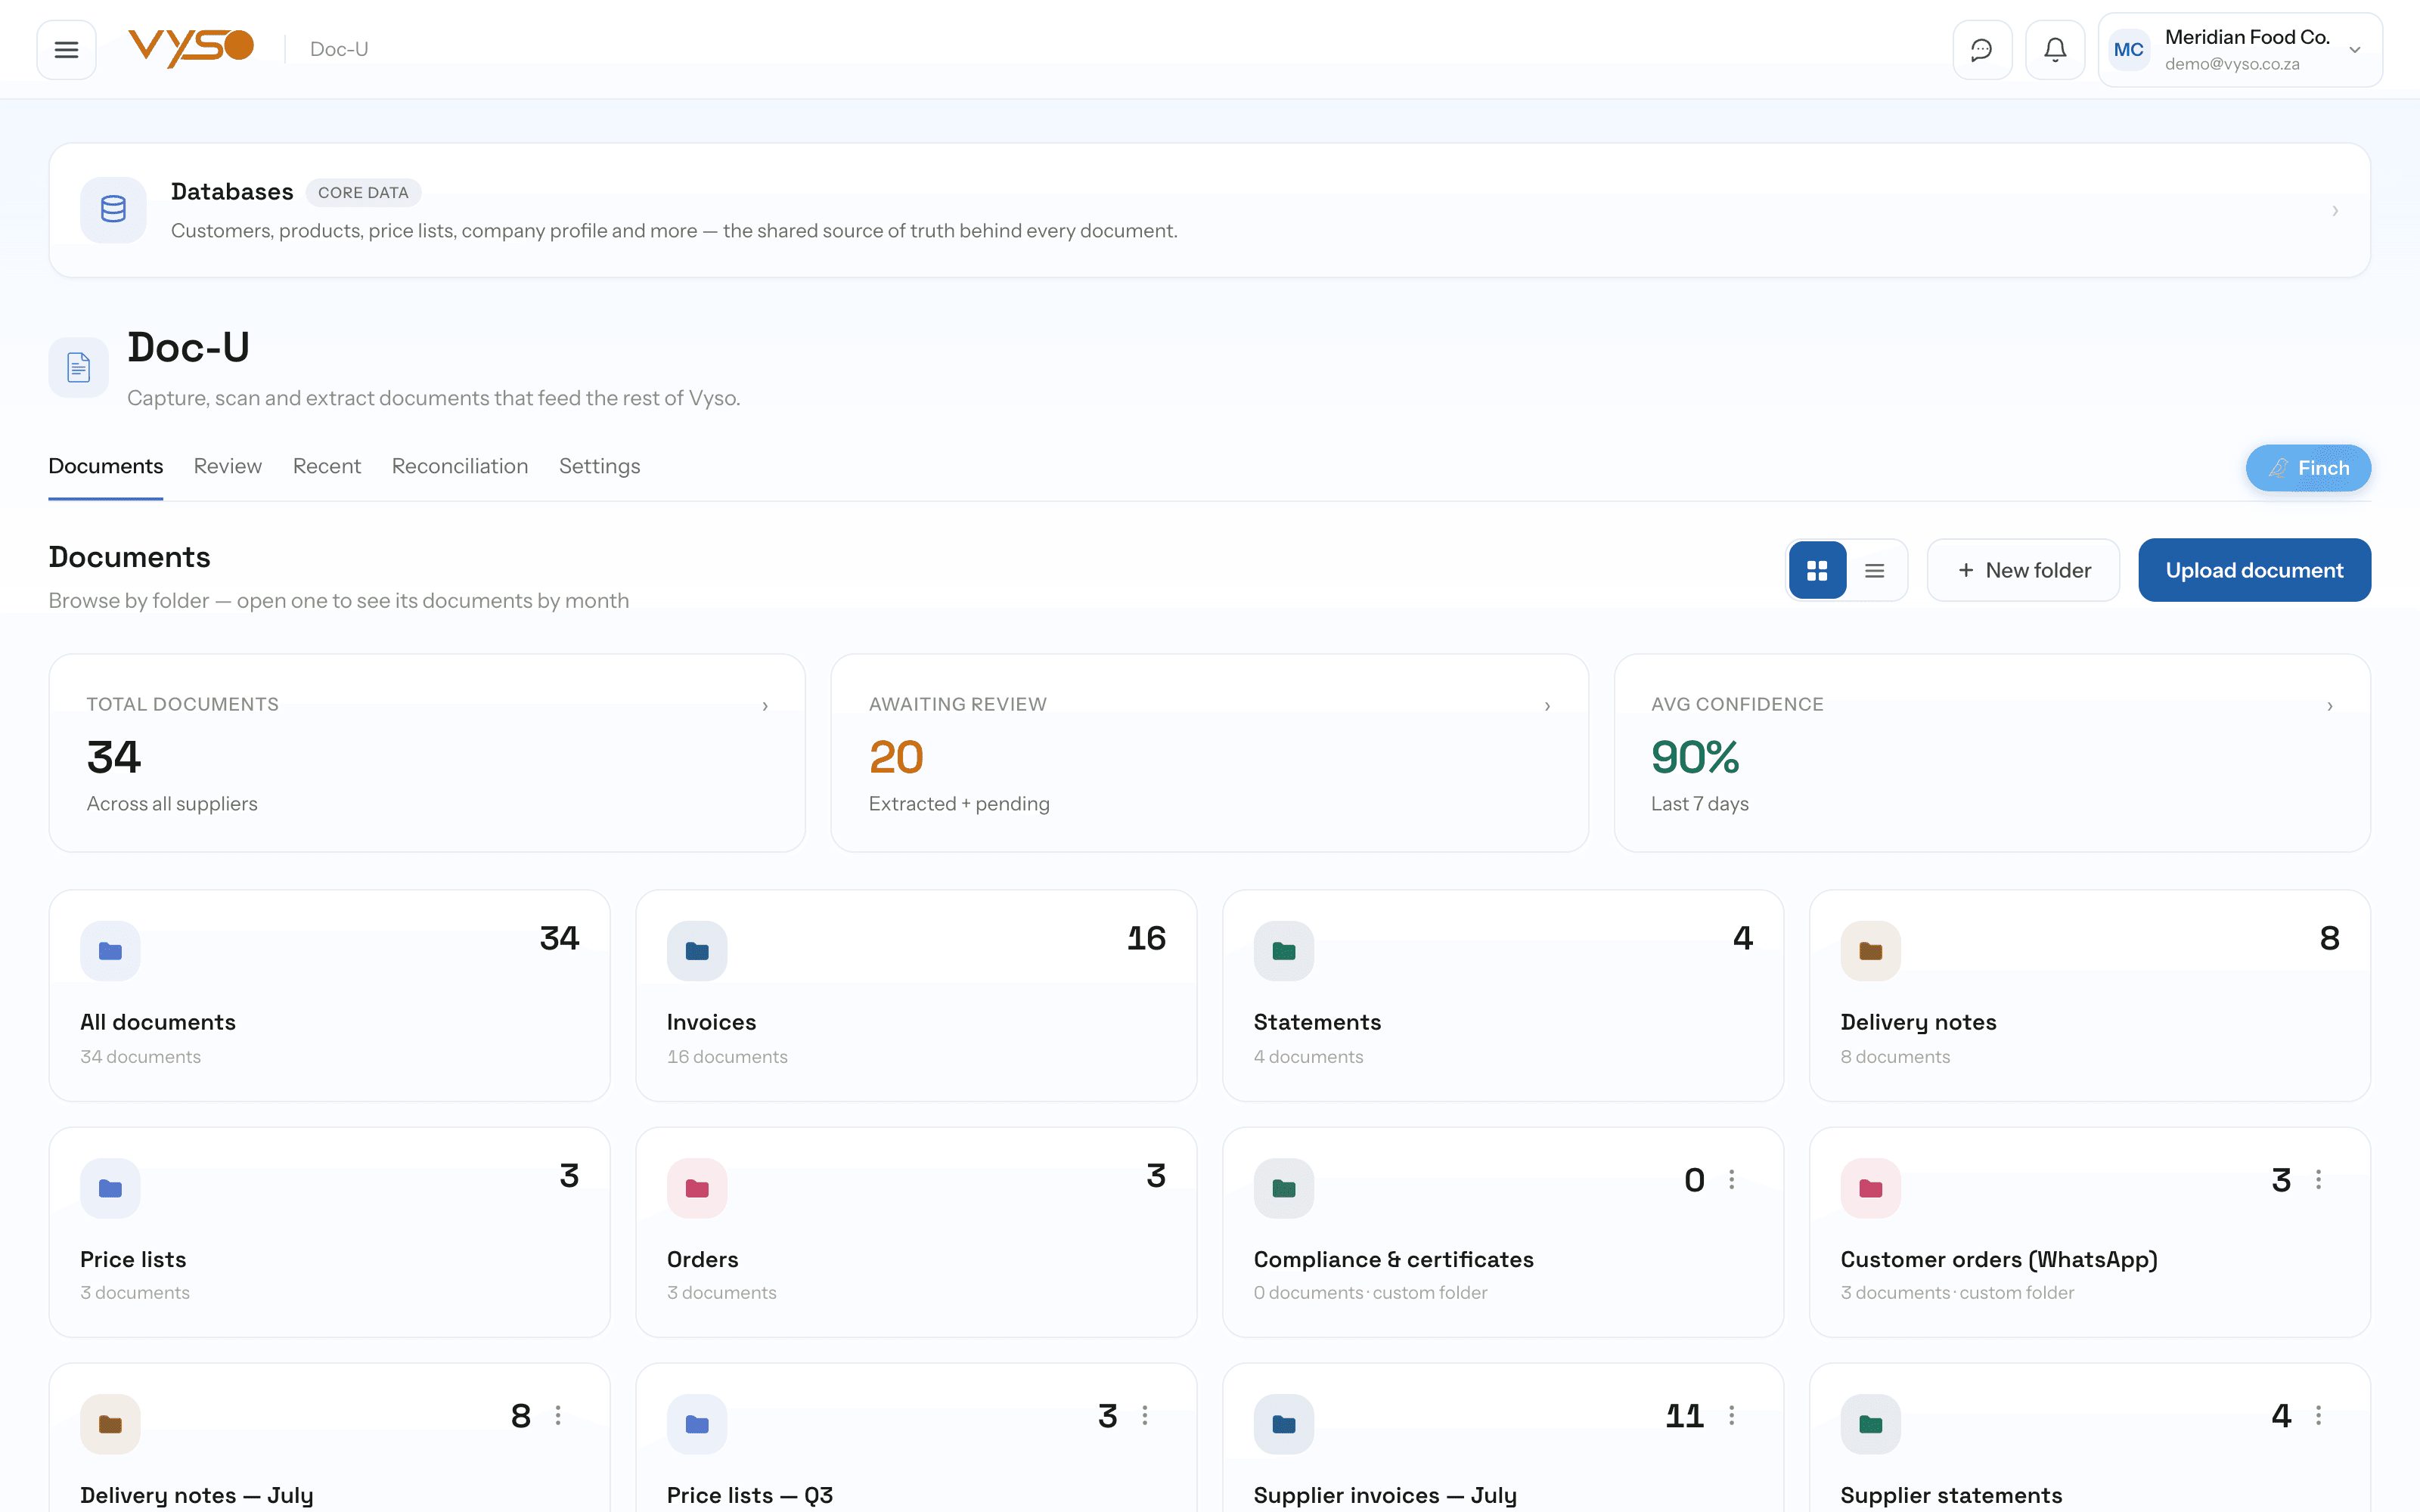Click the "Statements" folder title
Screen dimensions: 2420x1512
[x=1317, y=1022]
